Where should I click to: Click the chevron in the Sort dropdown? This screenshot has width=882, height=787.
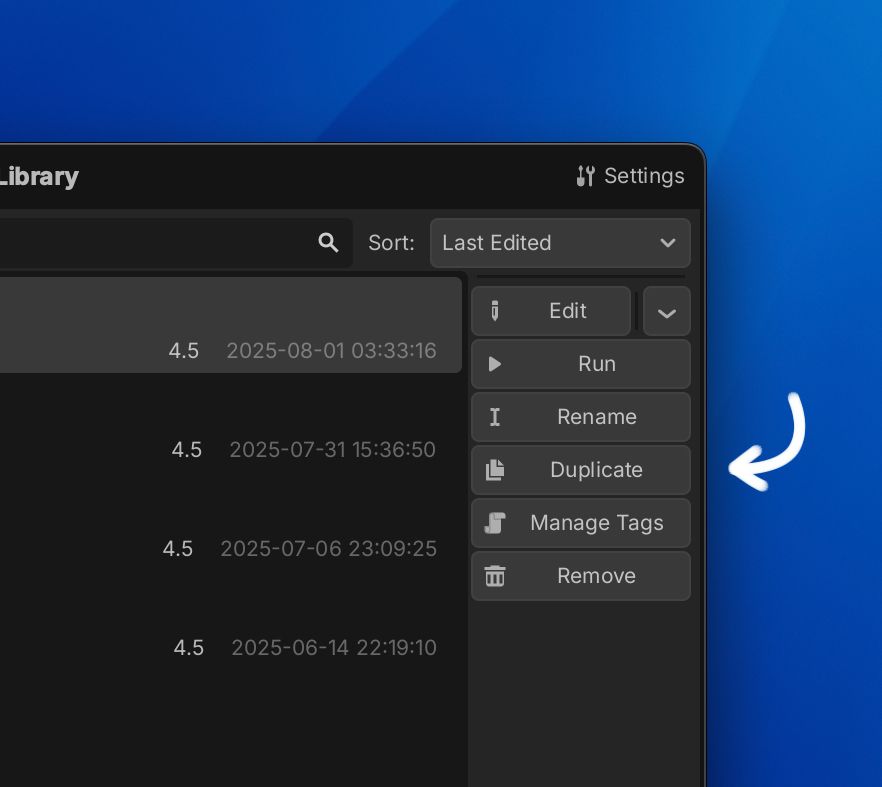668,243
